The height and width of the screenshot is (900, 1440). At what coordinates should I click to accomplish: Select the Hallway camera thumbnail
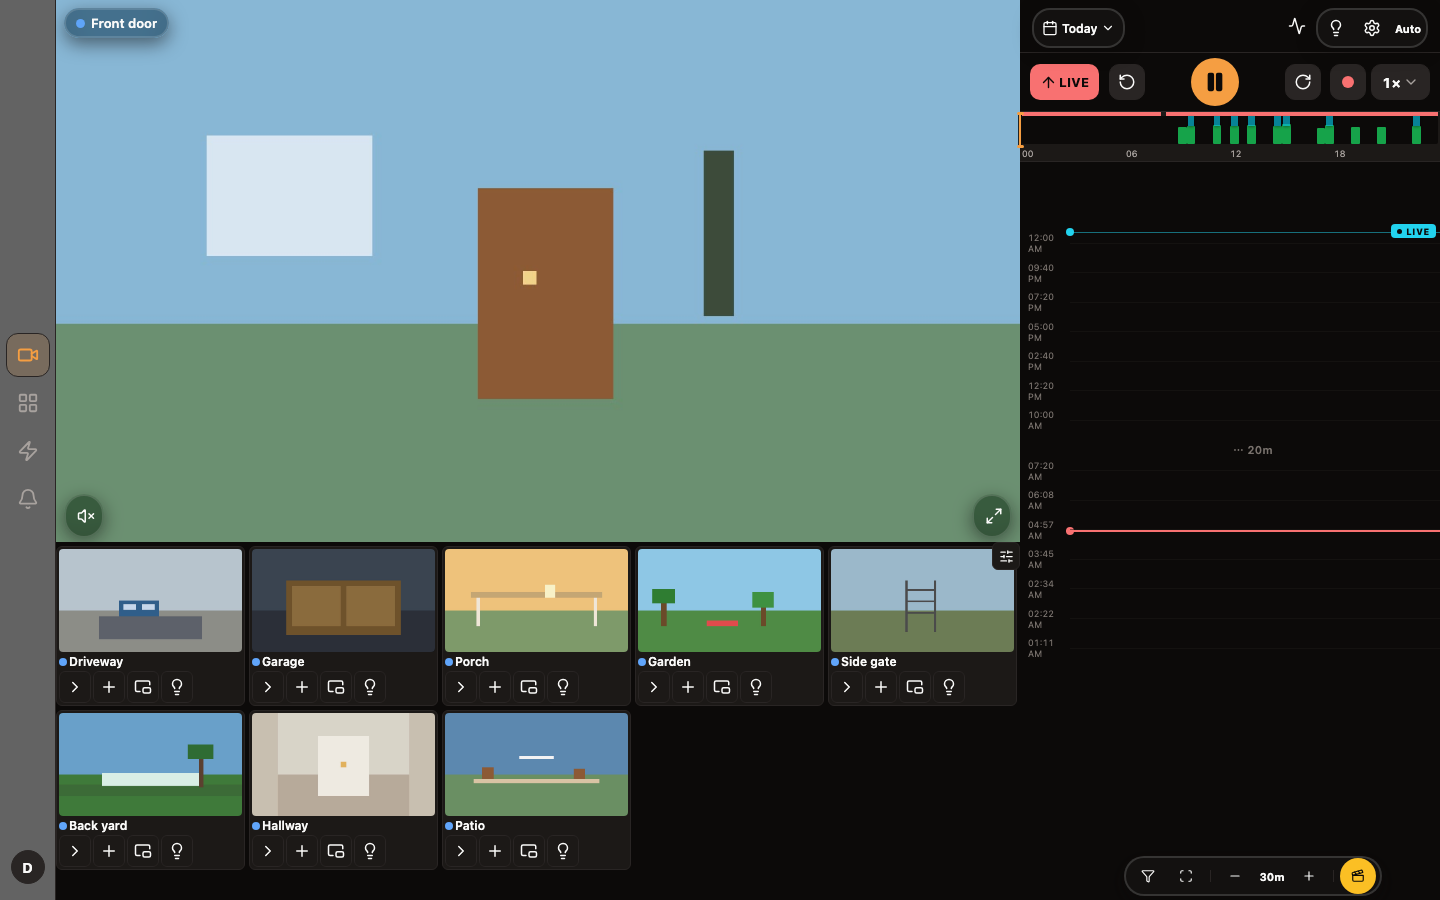pos(343,764)
